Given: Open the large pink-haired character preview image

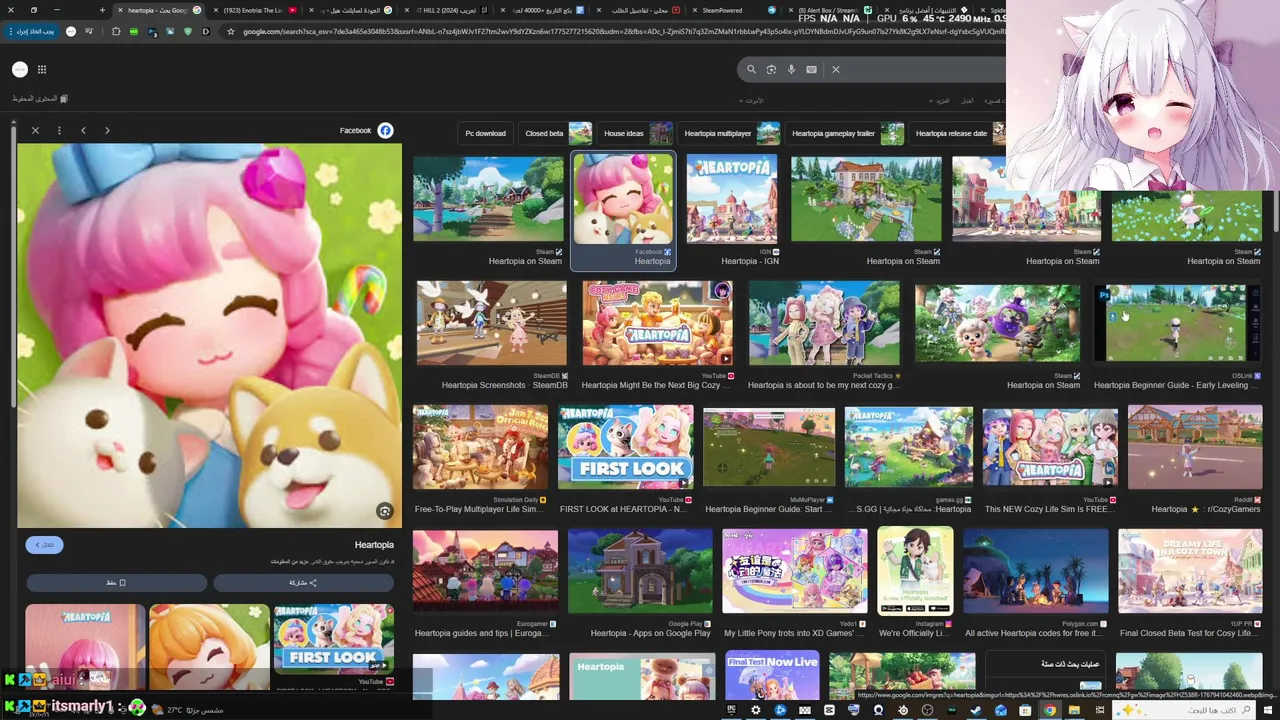Looking at the screenshot, I should (209, 335).
